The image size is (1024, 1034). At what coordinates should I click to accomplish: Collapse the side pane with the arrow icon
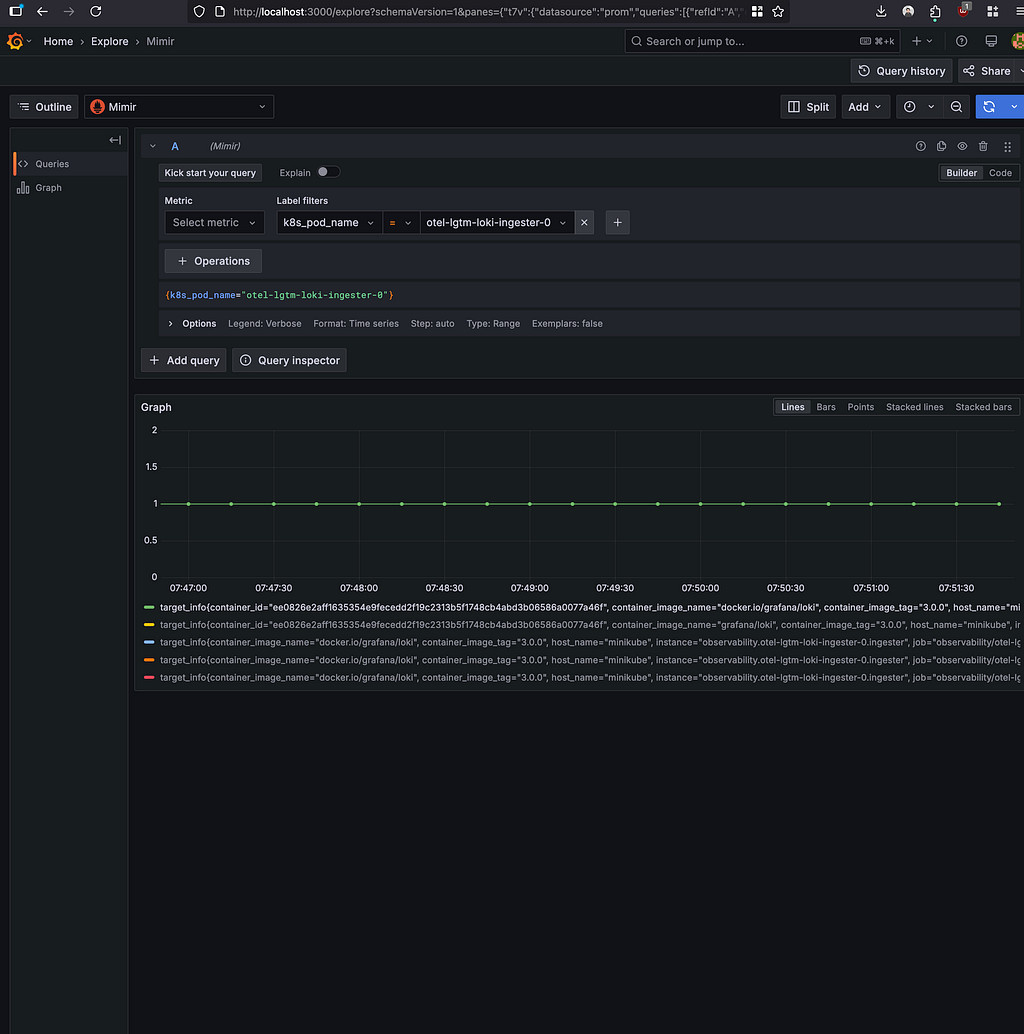115,140
